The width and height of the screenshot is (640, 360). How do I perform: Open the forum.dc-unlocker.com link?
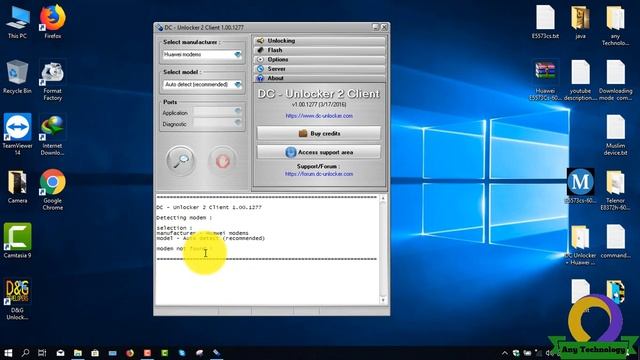pos(319,174)
